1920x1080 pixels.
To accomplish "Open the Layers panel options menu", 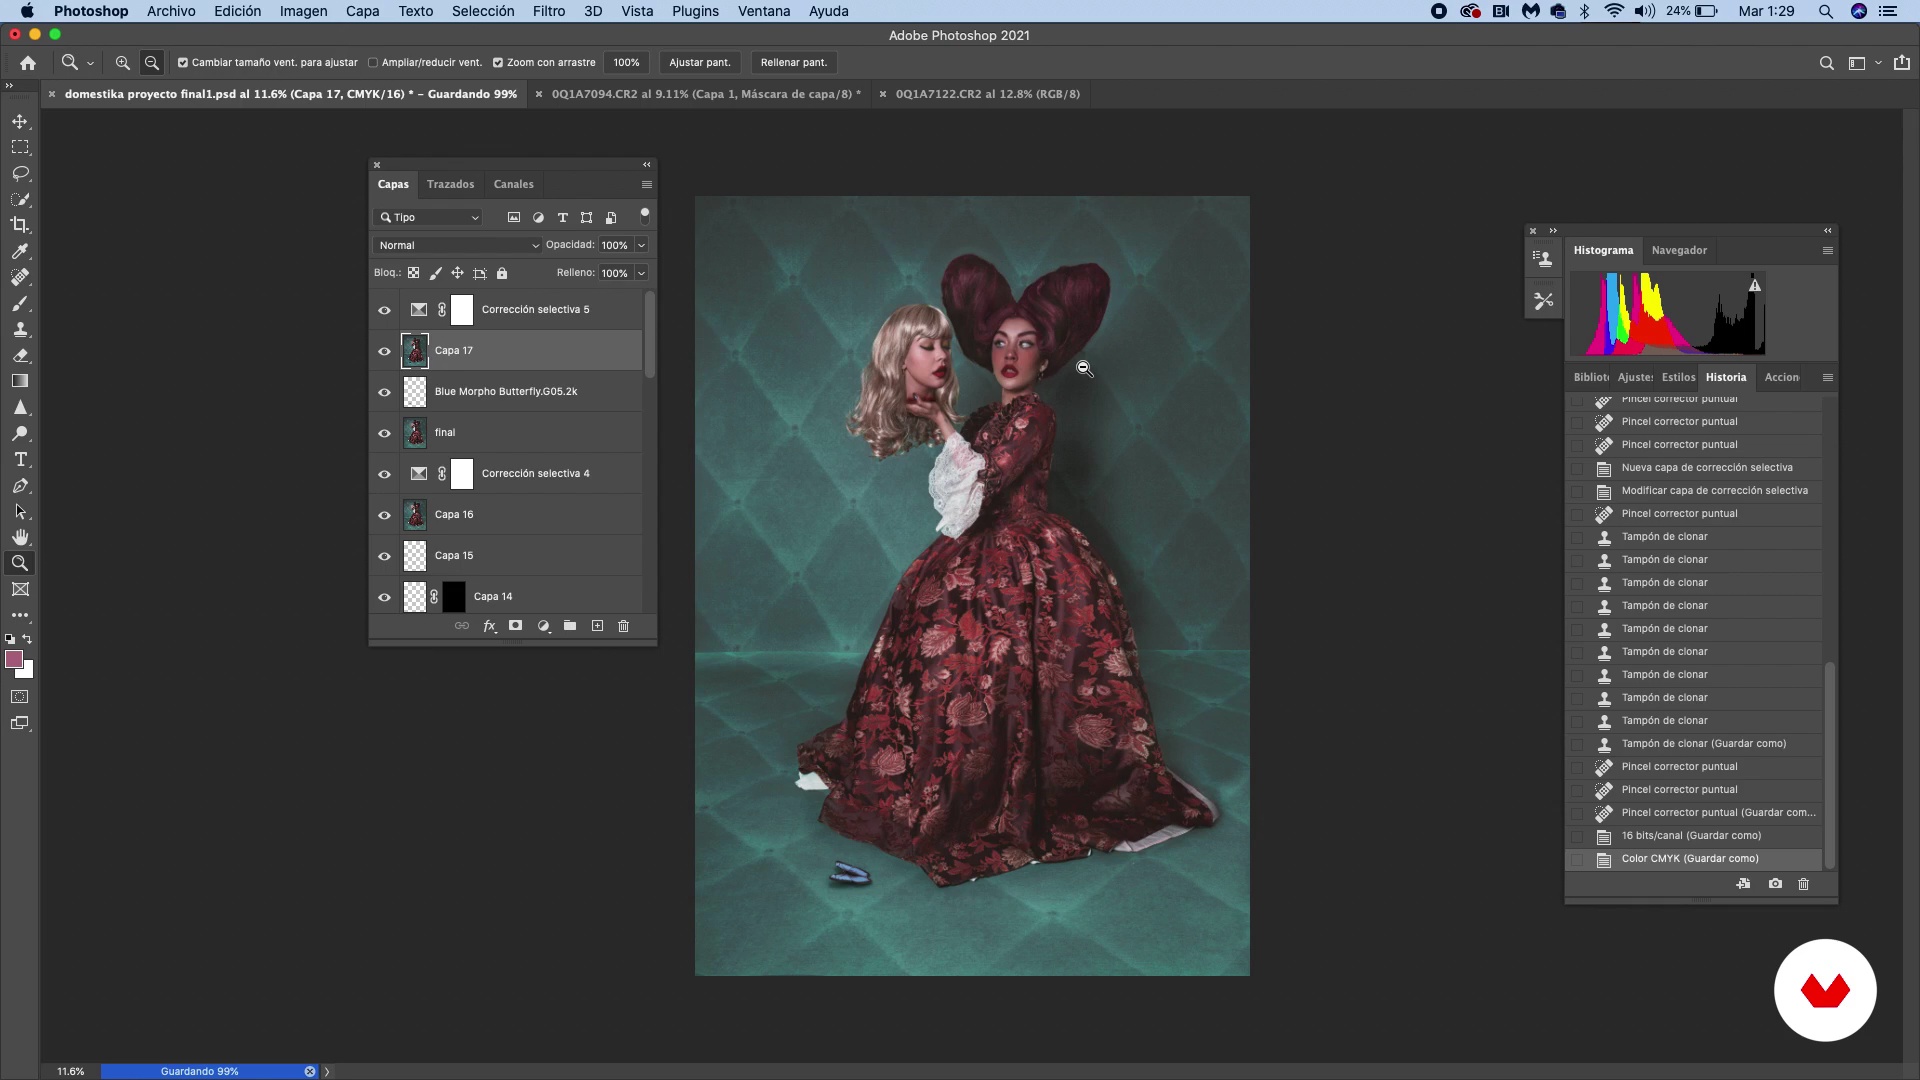I will coord(647,184).
